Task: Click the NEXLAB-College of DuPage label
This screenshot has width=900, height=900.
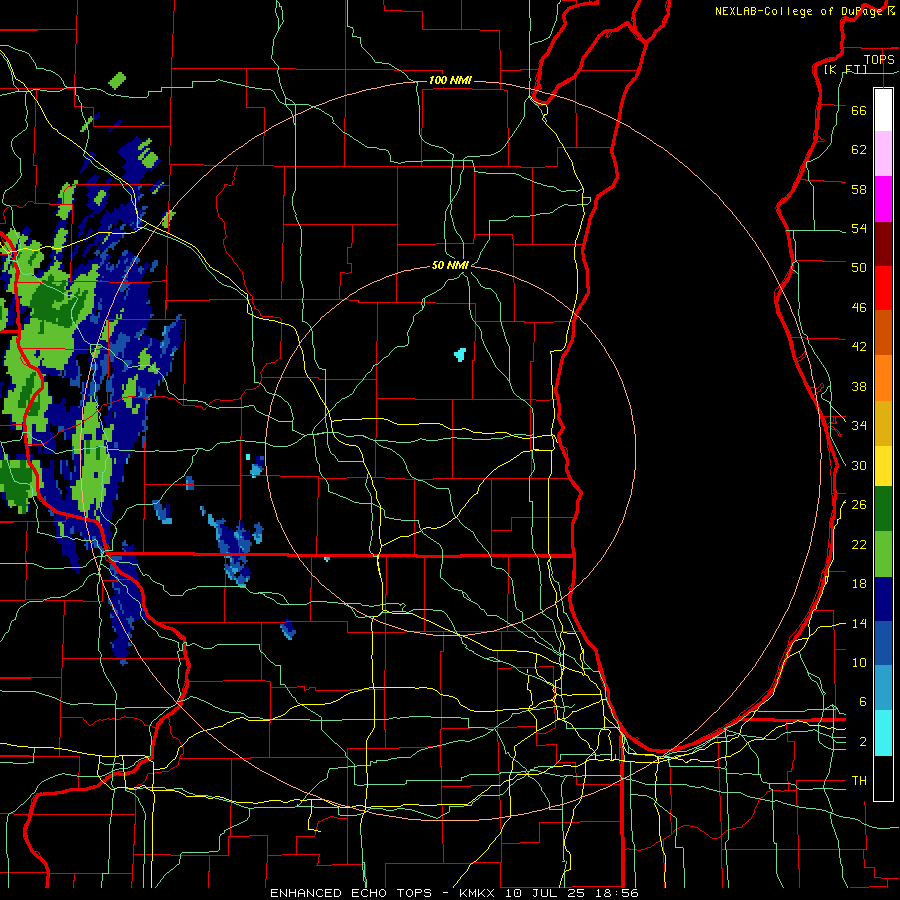Action: click(x=800, y=11)
